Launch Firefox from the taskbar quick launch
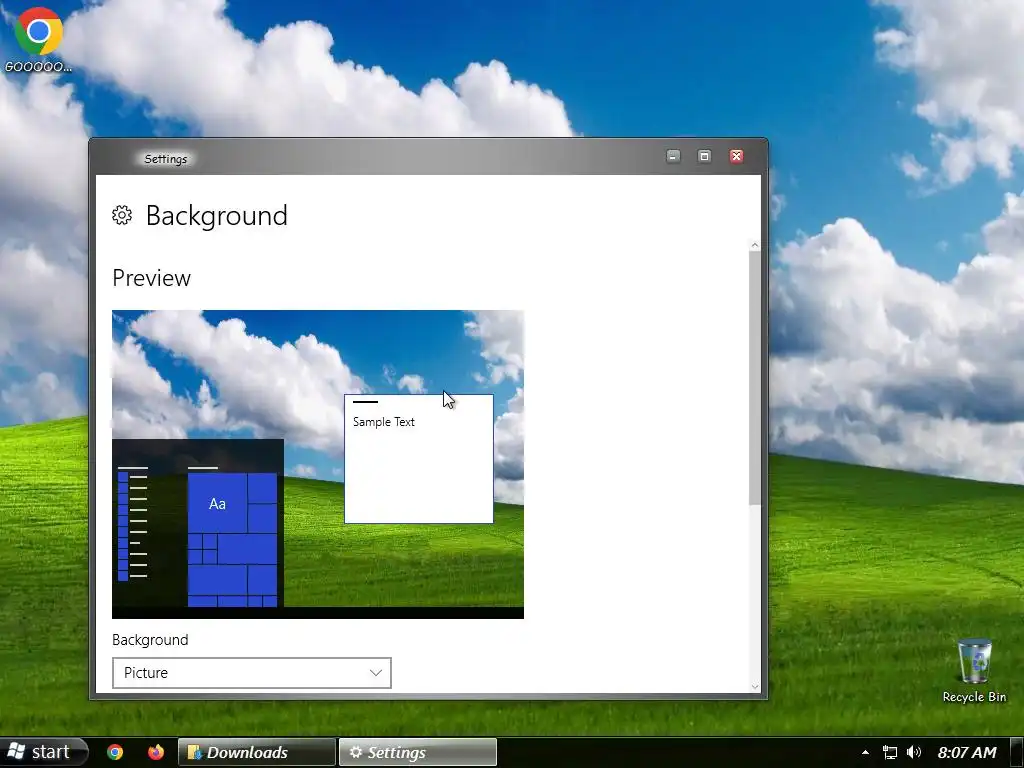1024x768 pixels. [155, 752]
